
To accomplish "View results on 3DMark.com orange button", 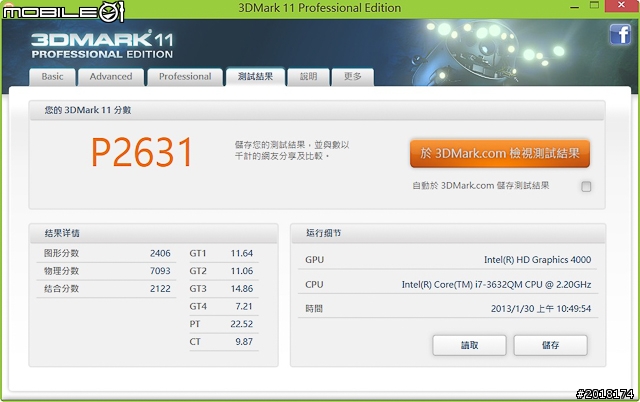I will pos(500,153).
